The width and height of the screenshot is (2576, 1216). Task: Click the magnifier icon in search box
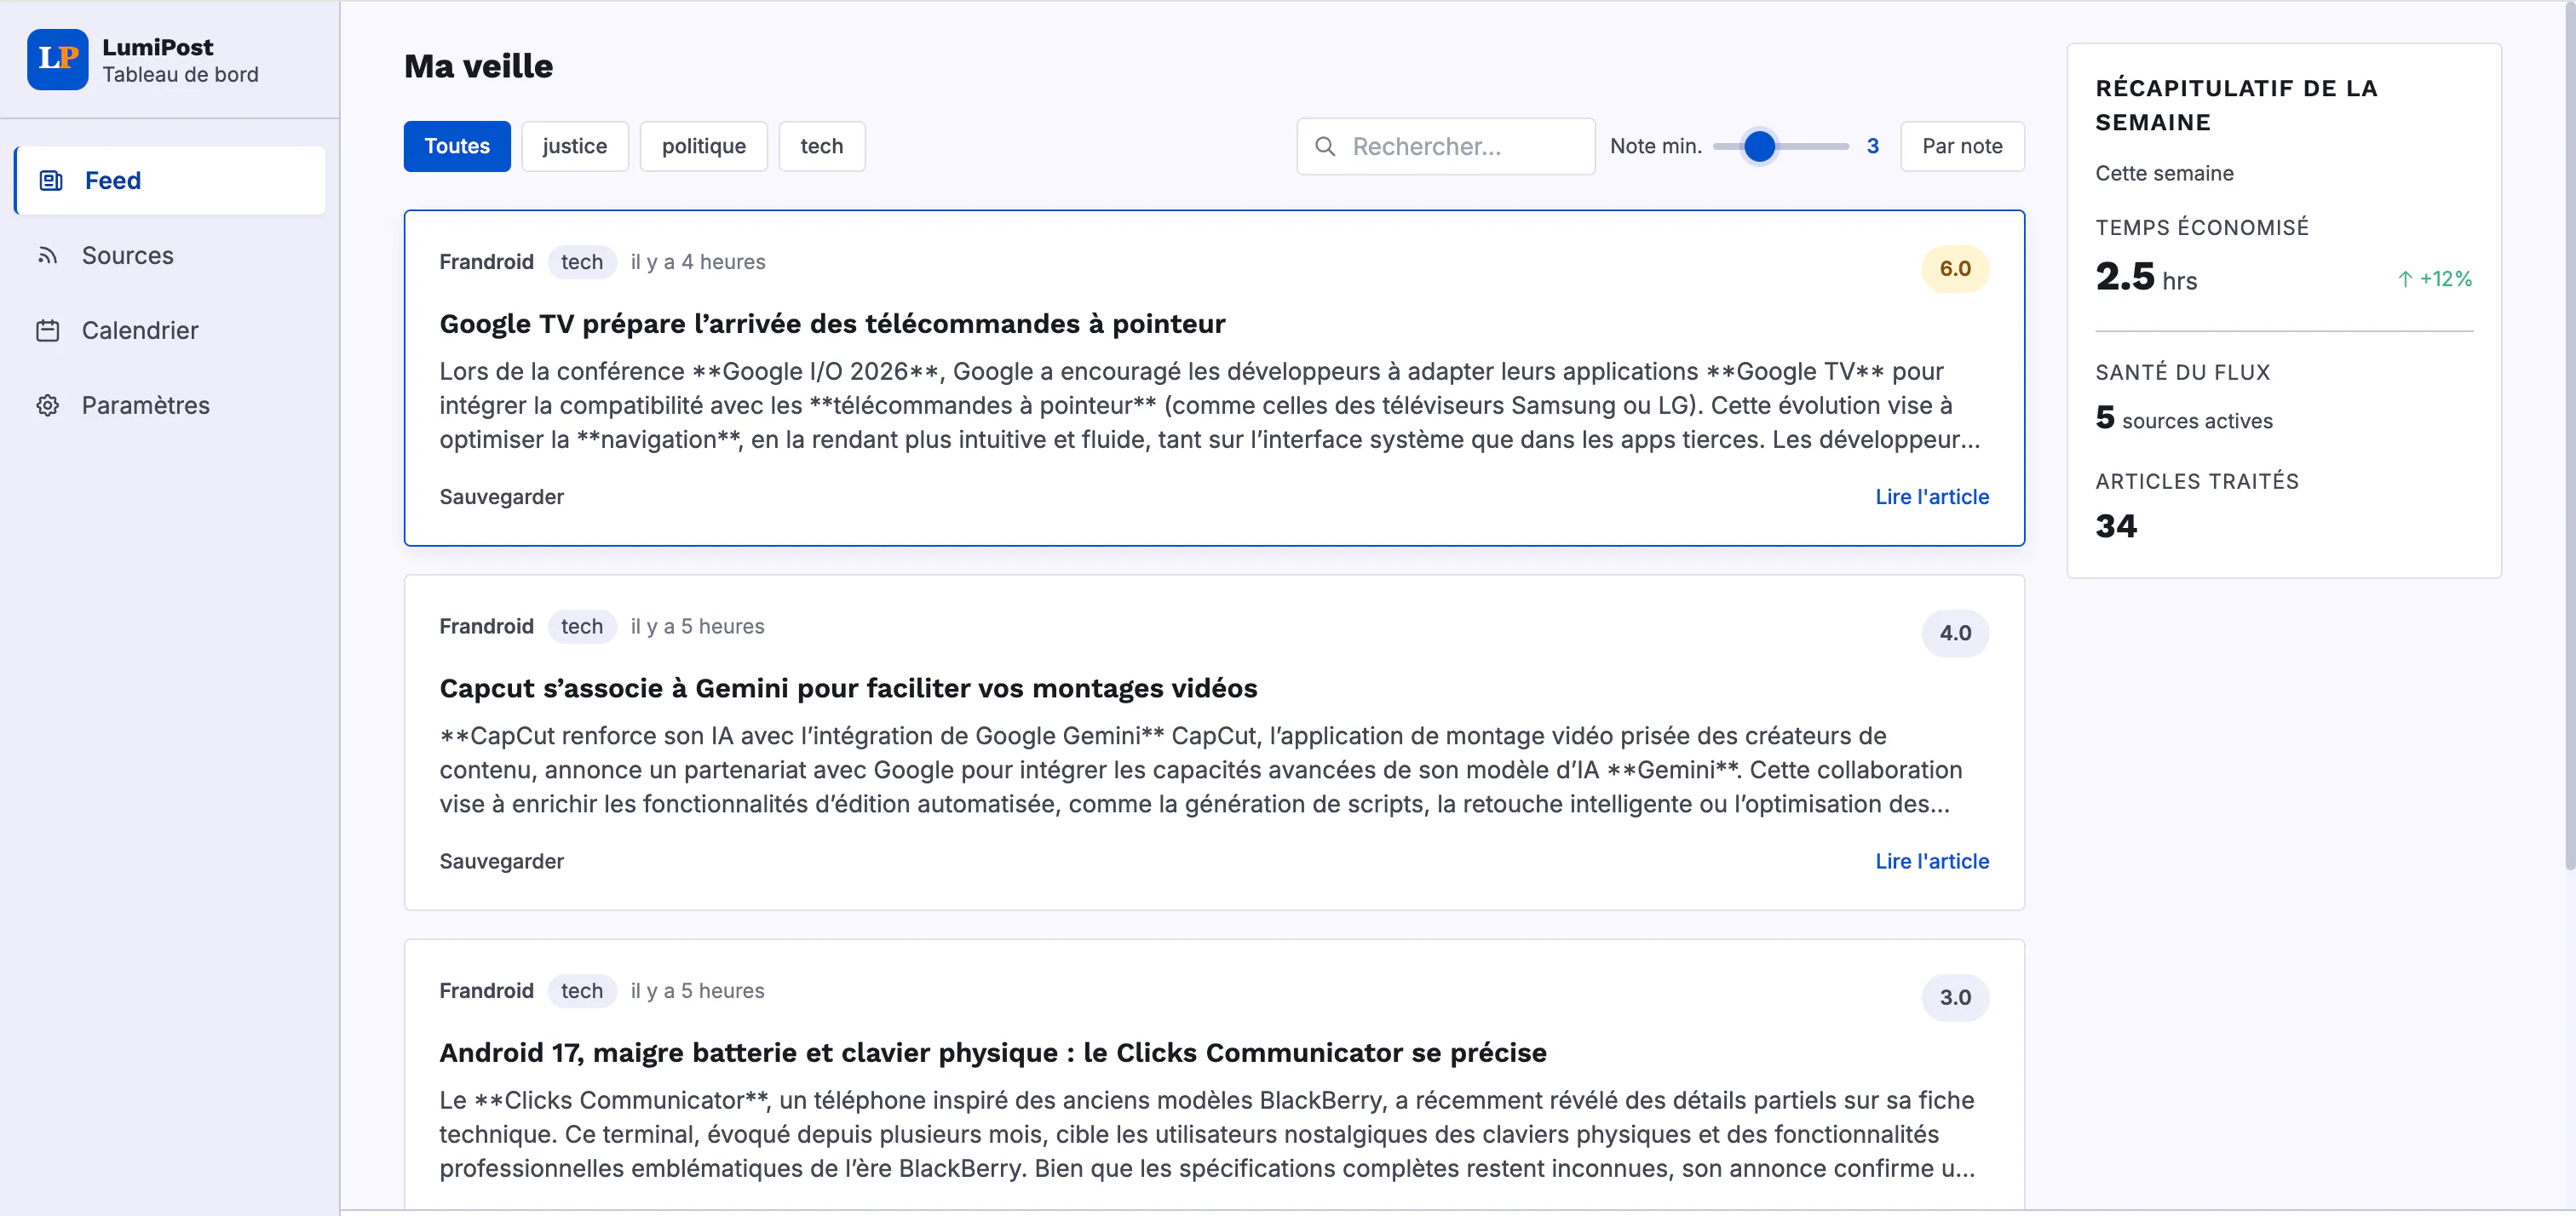pos(1325,147)
